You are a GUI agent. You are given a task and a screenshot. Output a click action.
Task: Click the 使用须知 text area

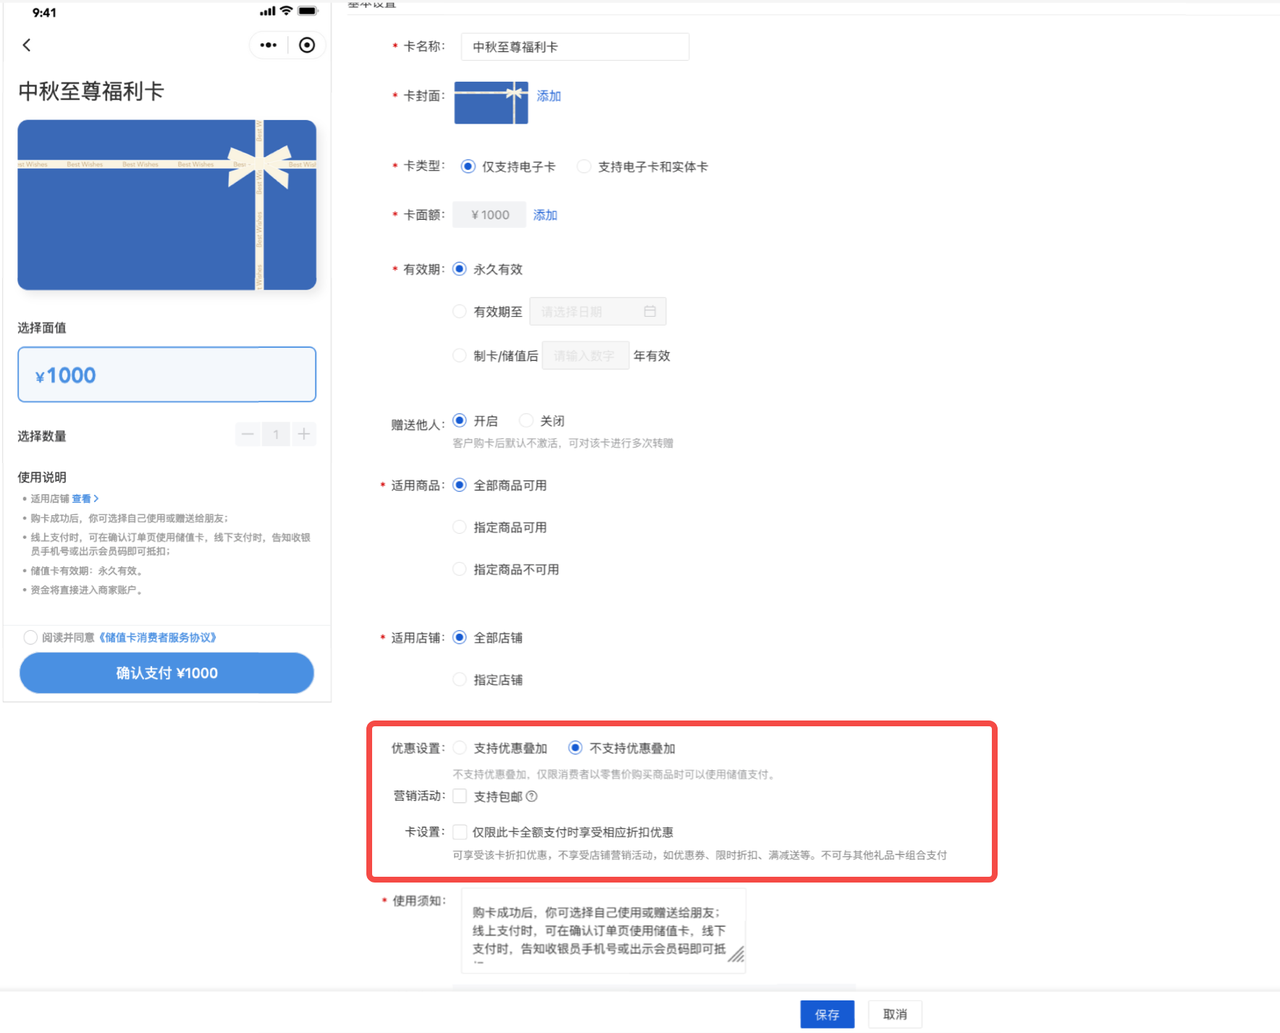coord(603,932)
